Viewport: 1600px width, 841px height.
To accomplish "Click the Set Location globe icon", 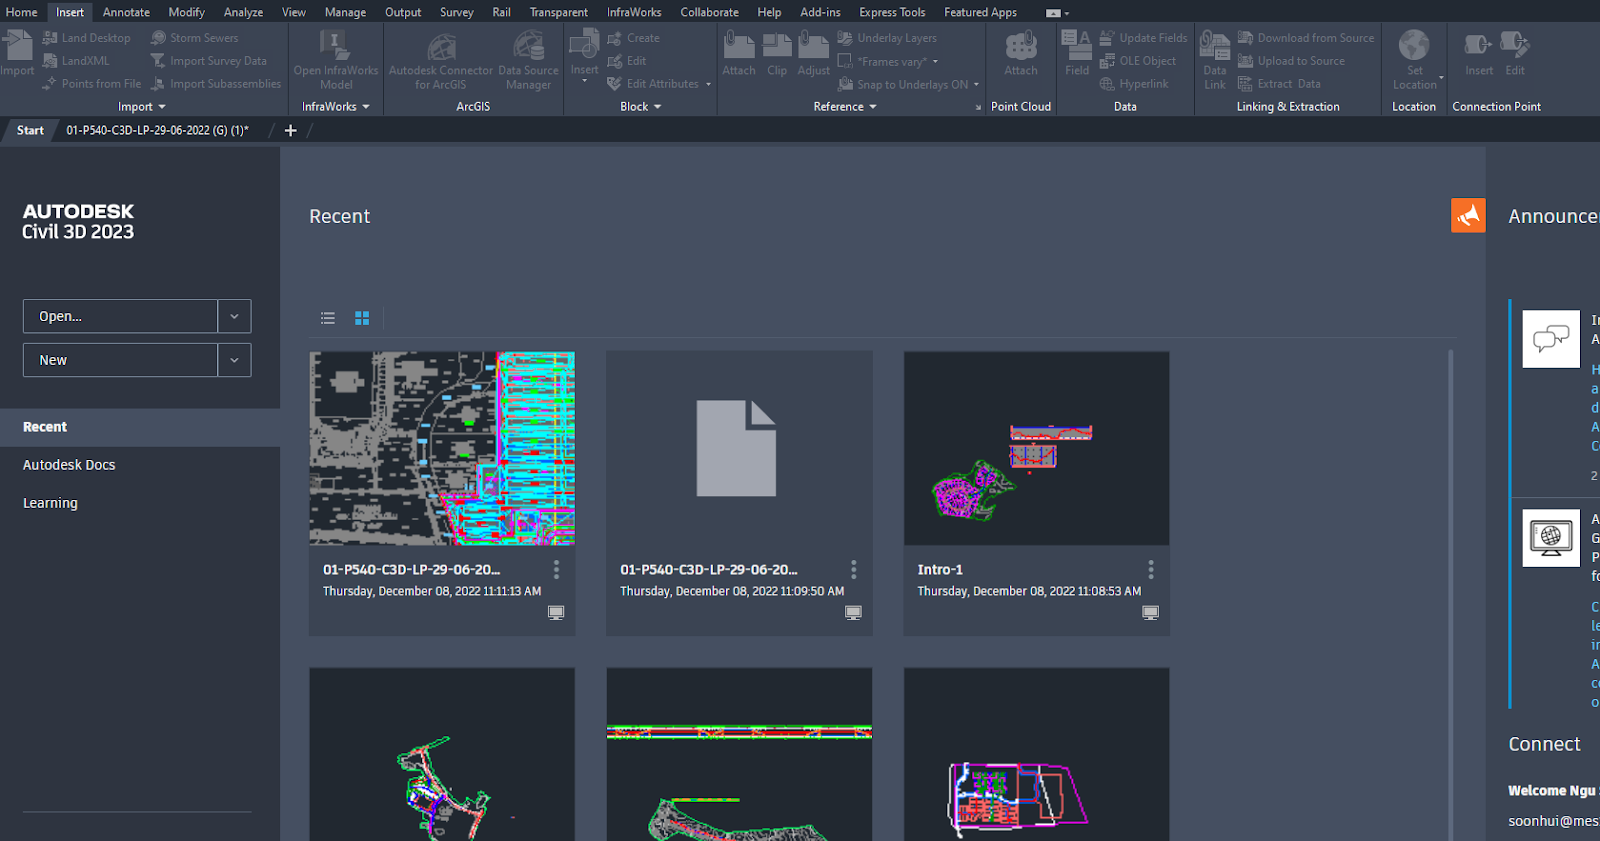I will (1413, 47).
